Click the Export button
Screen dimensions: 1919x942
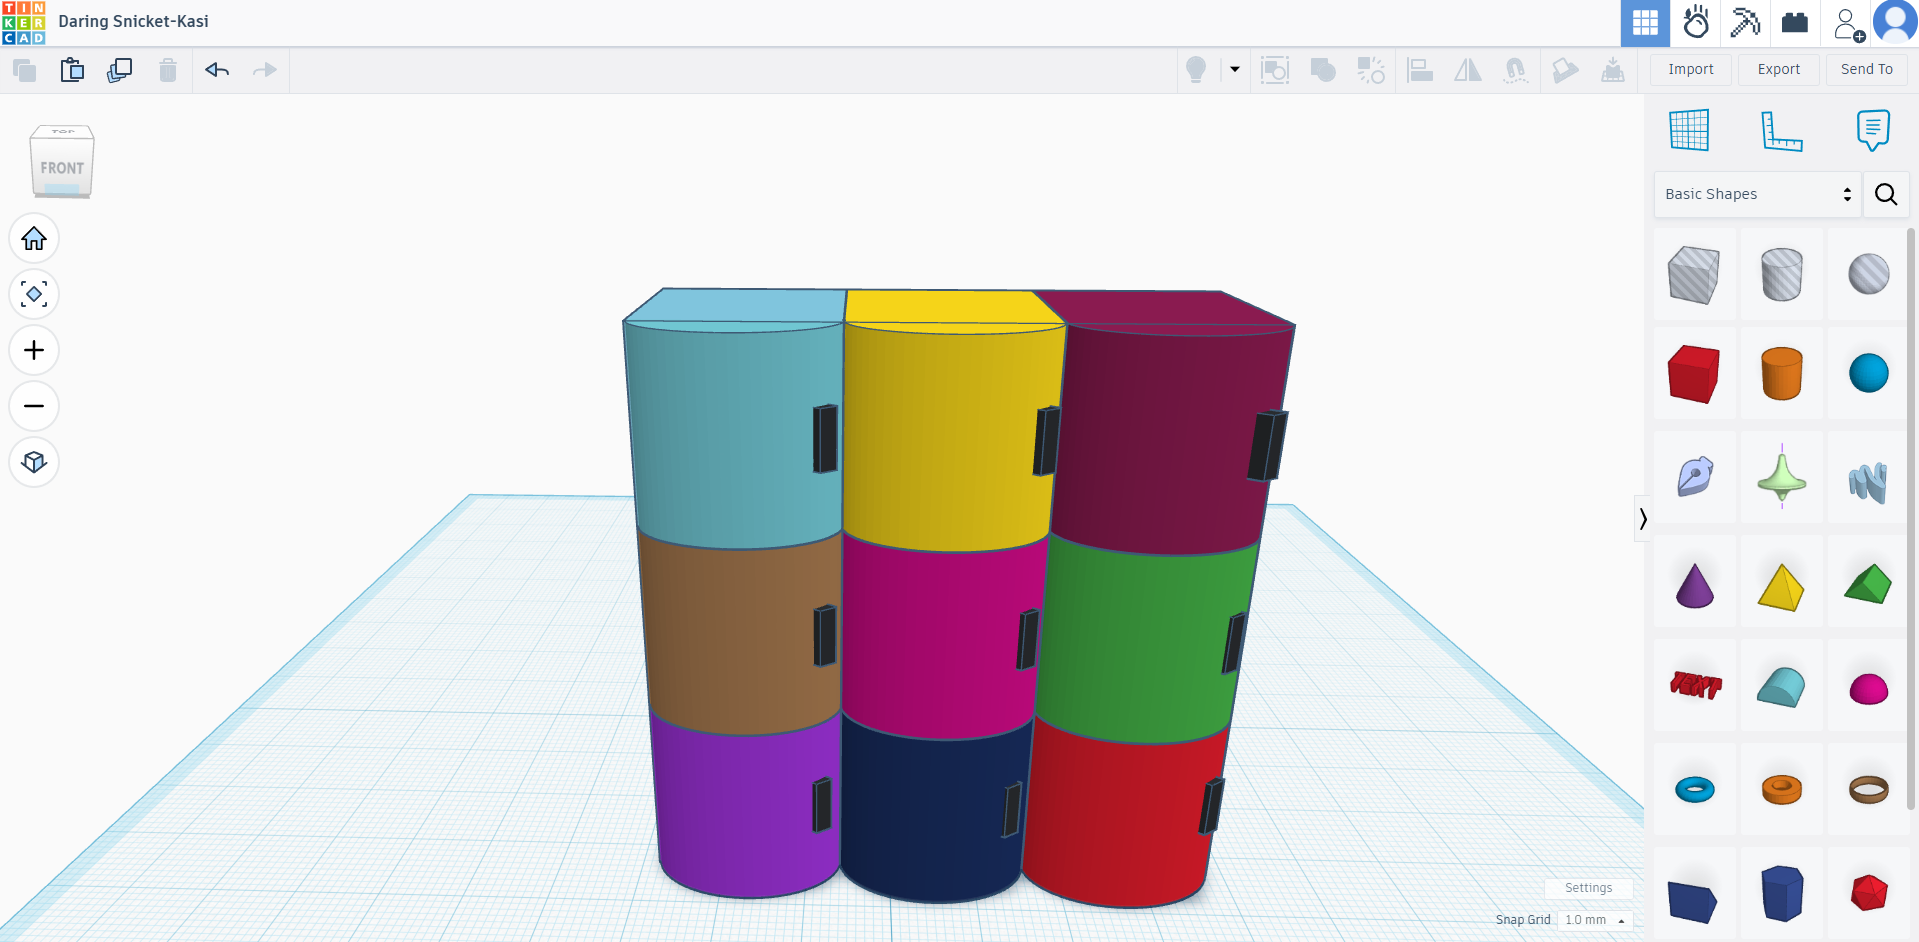tap(1779, 69)
